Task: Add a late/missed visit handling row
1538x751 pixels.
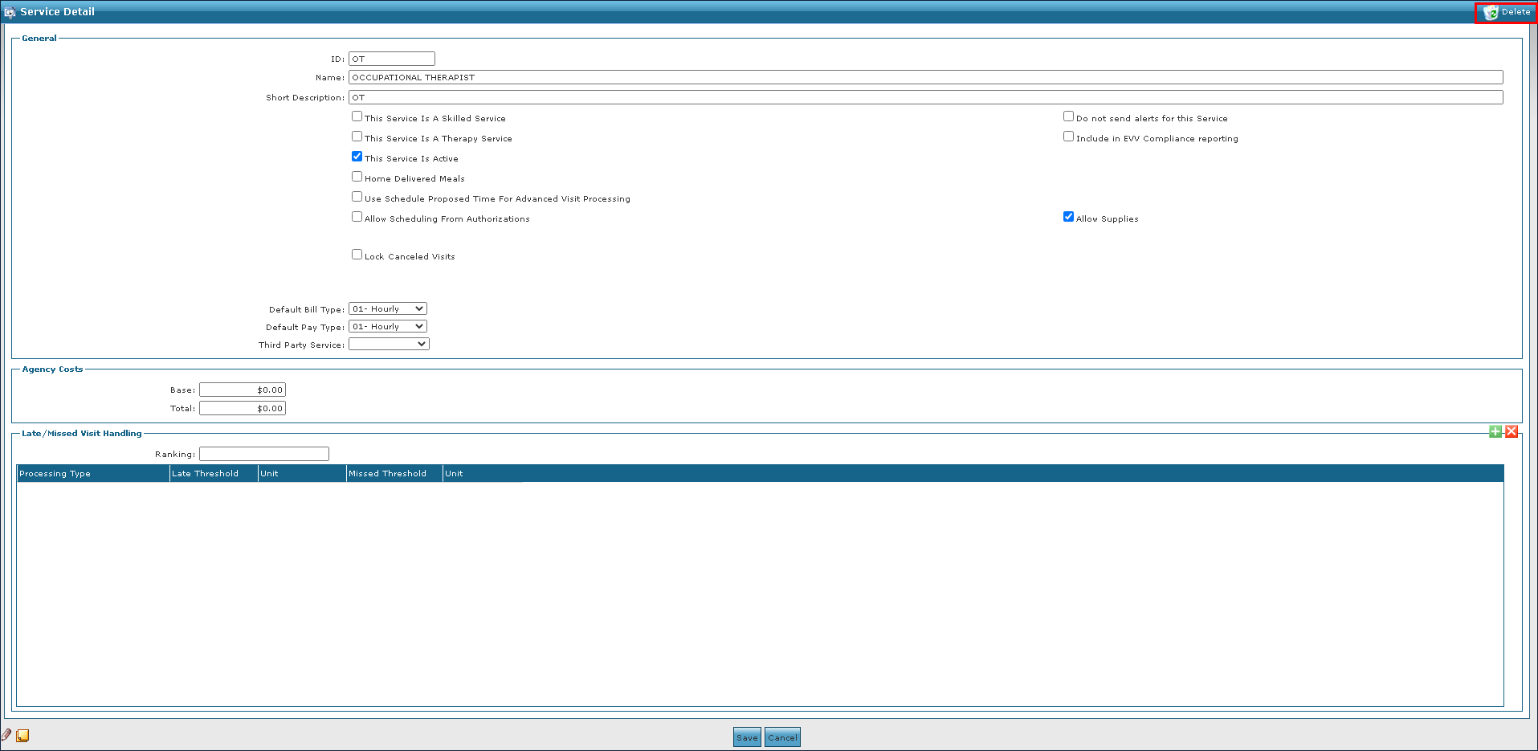Action: pos(1495,431)
